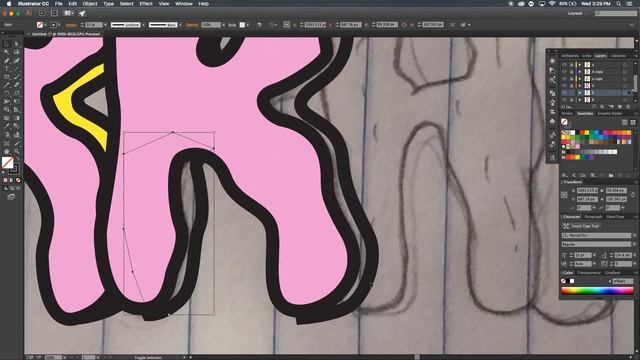640x360 pixels.
Task: Click the Opacity field in Control bar
Action: [x=211, y=25]
